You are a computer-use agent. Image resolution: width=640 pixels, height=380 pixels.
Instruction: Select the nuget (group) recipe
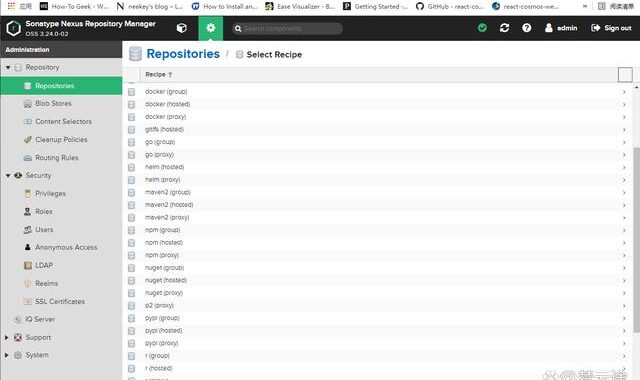click(378, 268)
